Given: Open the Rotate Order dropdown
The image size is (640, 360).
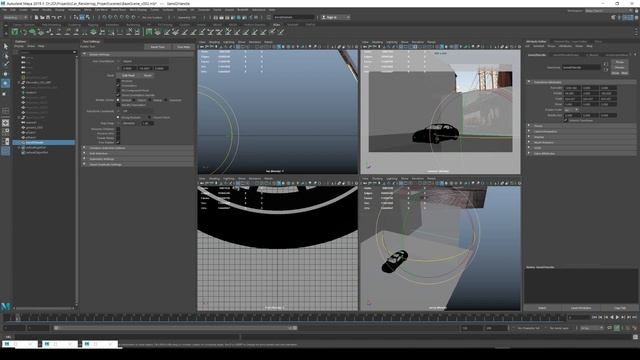Looking at the screenshot, I should coord(571,110).
